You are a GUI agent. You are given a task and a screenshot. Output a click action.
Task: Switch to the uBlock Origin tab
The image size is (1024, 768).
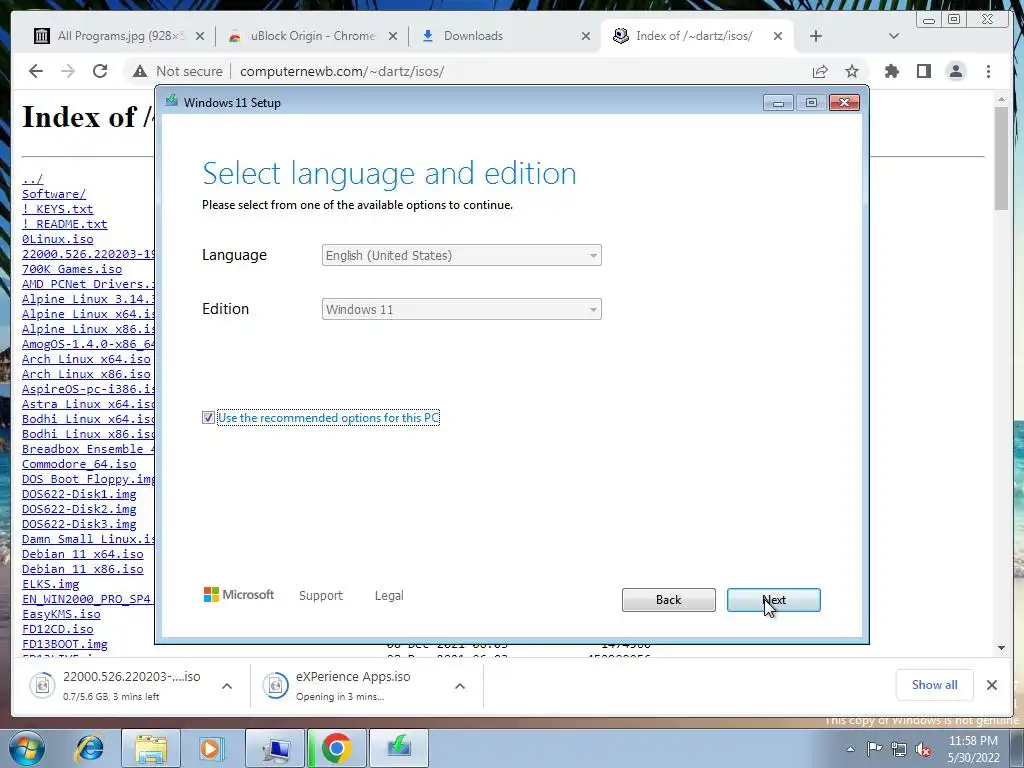coord(312,36)
